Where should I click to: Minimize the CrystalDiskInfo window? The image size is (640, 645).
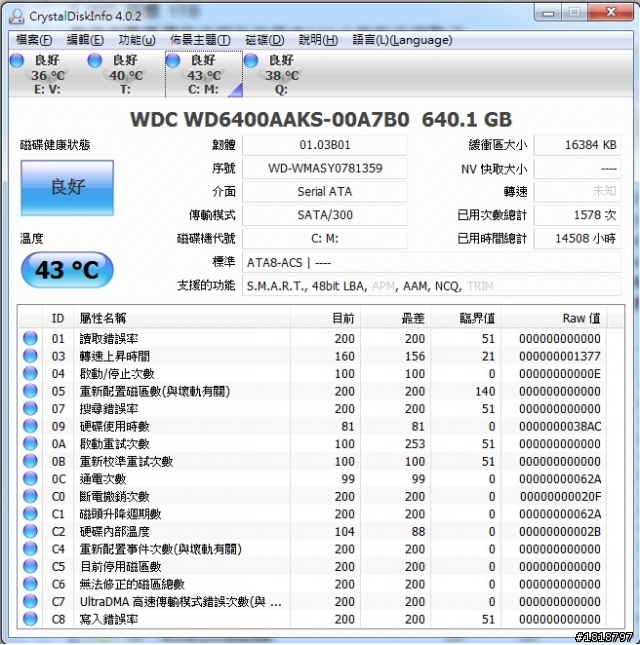tap(547, 13)
